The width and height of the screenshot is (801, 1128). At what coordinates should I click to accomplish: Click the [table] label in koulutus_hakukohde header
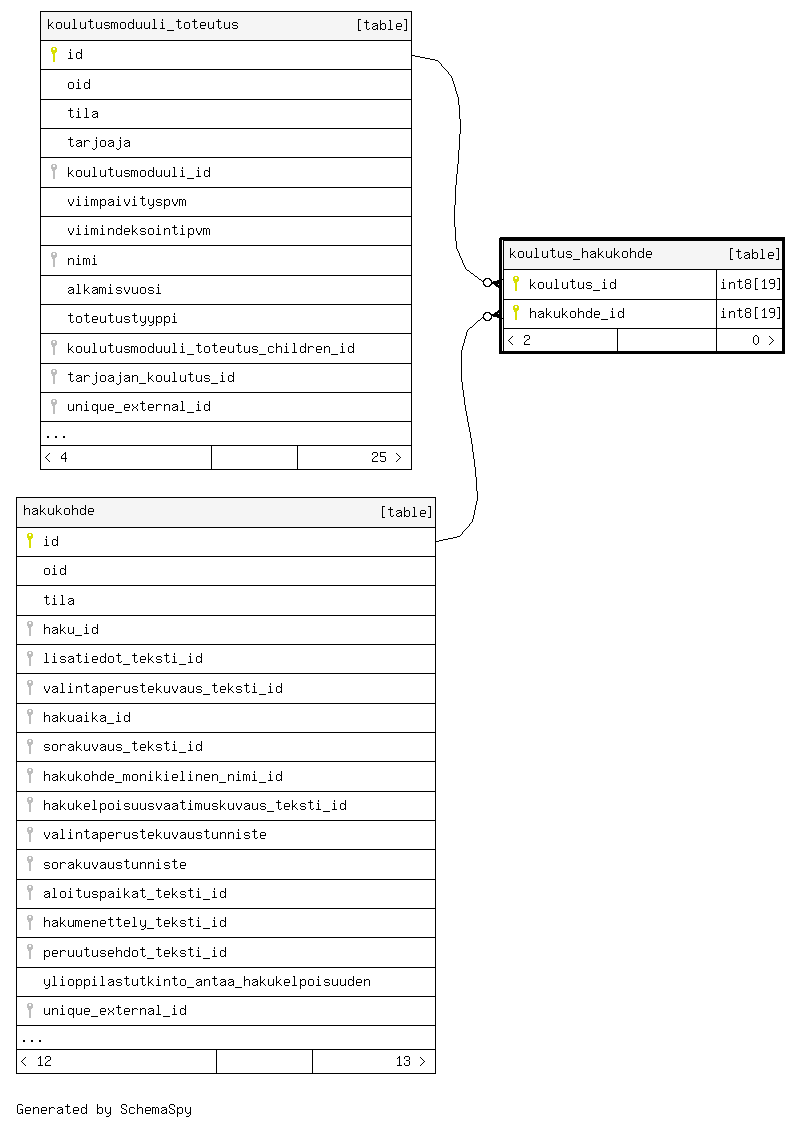pos(754,254)
